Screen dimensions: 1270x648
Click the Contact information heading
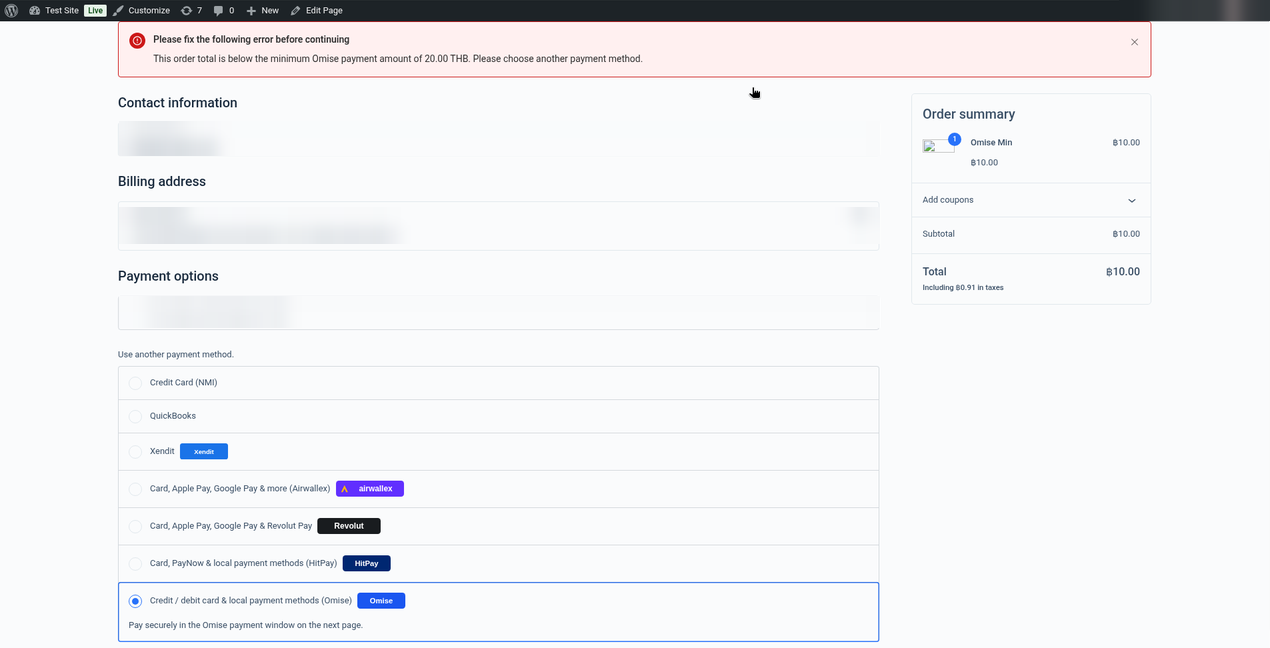[x=178, y=103]
